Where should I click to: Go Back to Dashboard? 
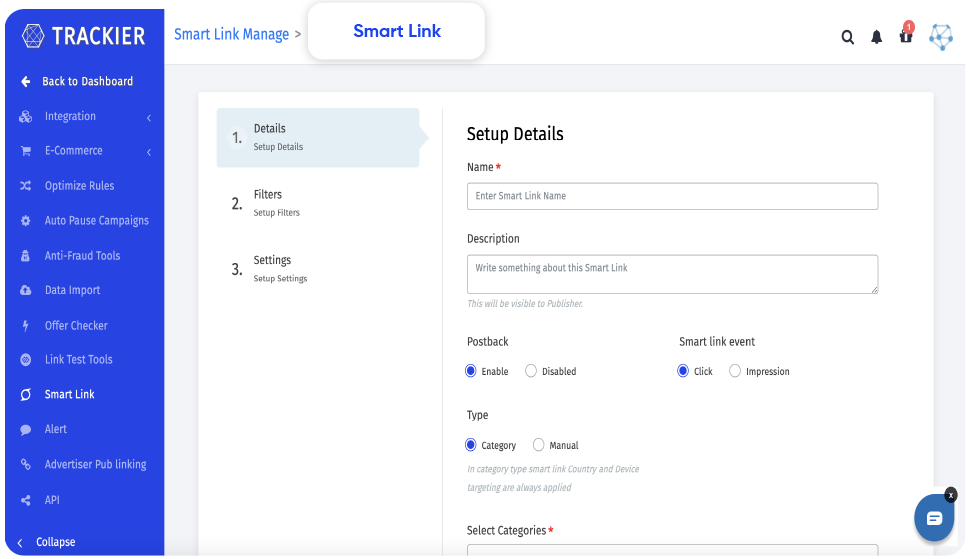tap(86, 82)
